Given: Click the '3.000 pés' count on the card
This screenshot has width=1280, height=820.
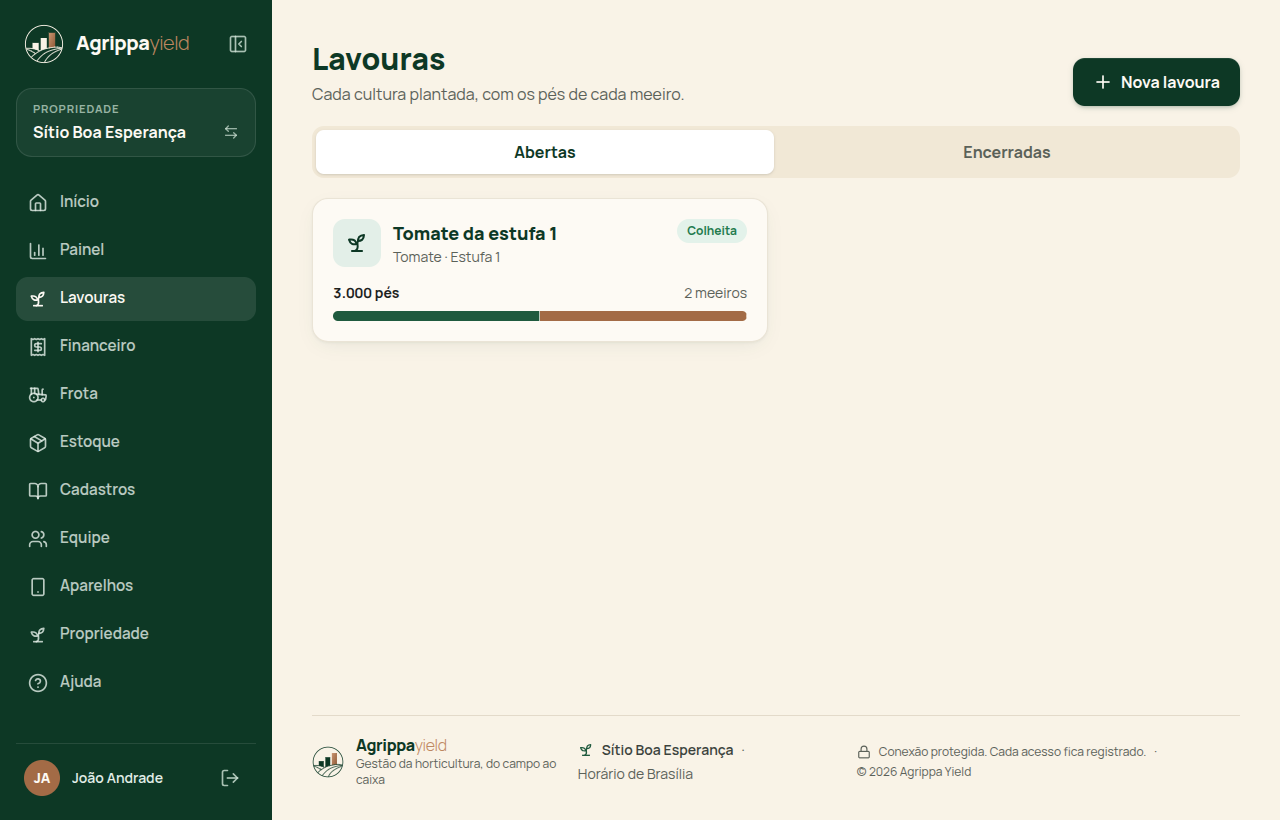Looking at the screenshot, I should click(366, 293).
